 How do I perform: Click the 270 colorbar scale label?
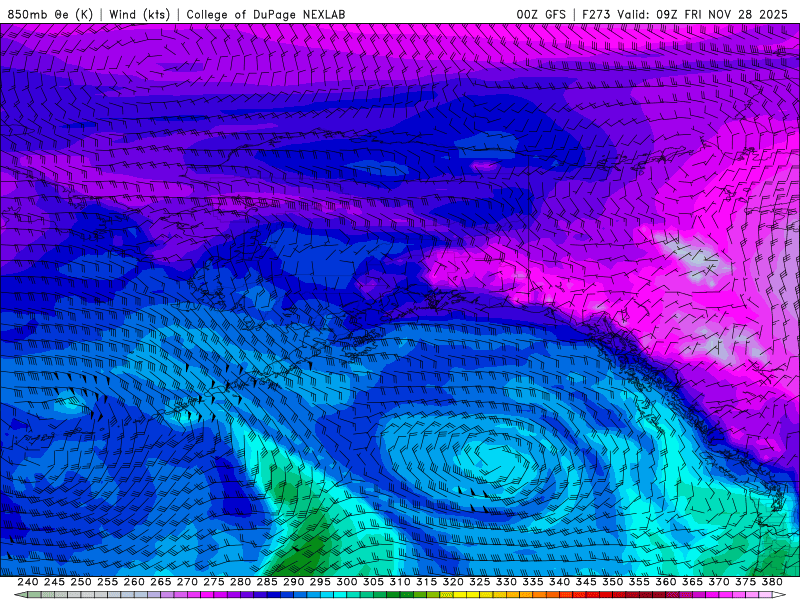(x=187, y=582)
